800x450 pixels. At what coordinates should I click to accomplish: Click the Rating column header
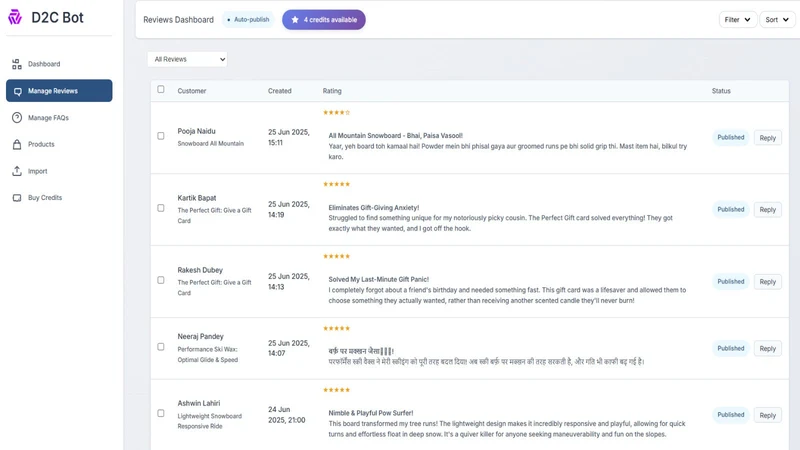pos(332,91)
